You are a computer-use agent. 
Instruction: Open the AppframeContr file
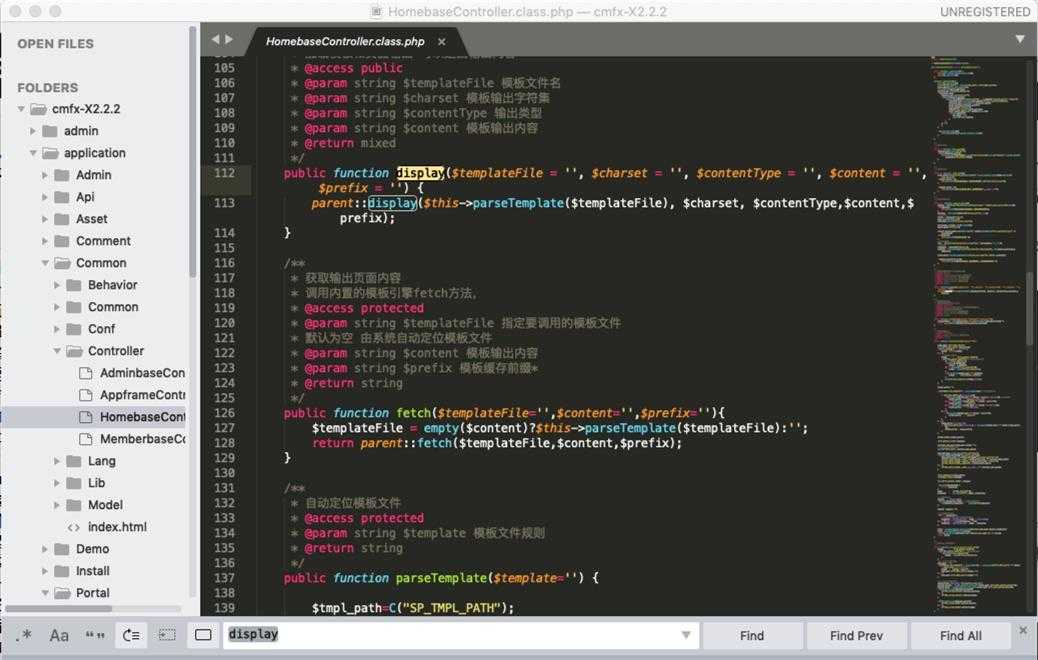[142, 395]
